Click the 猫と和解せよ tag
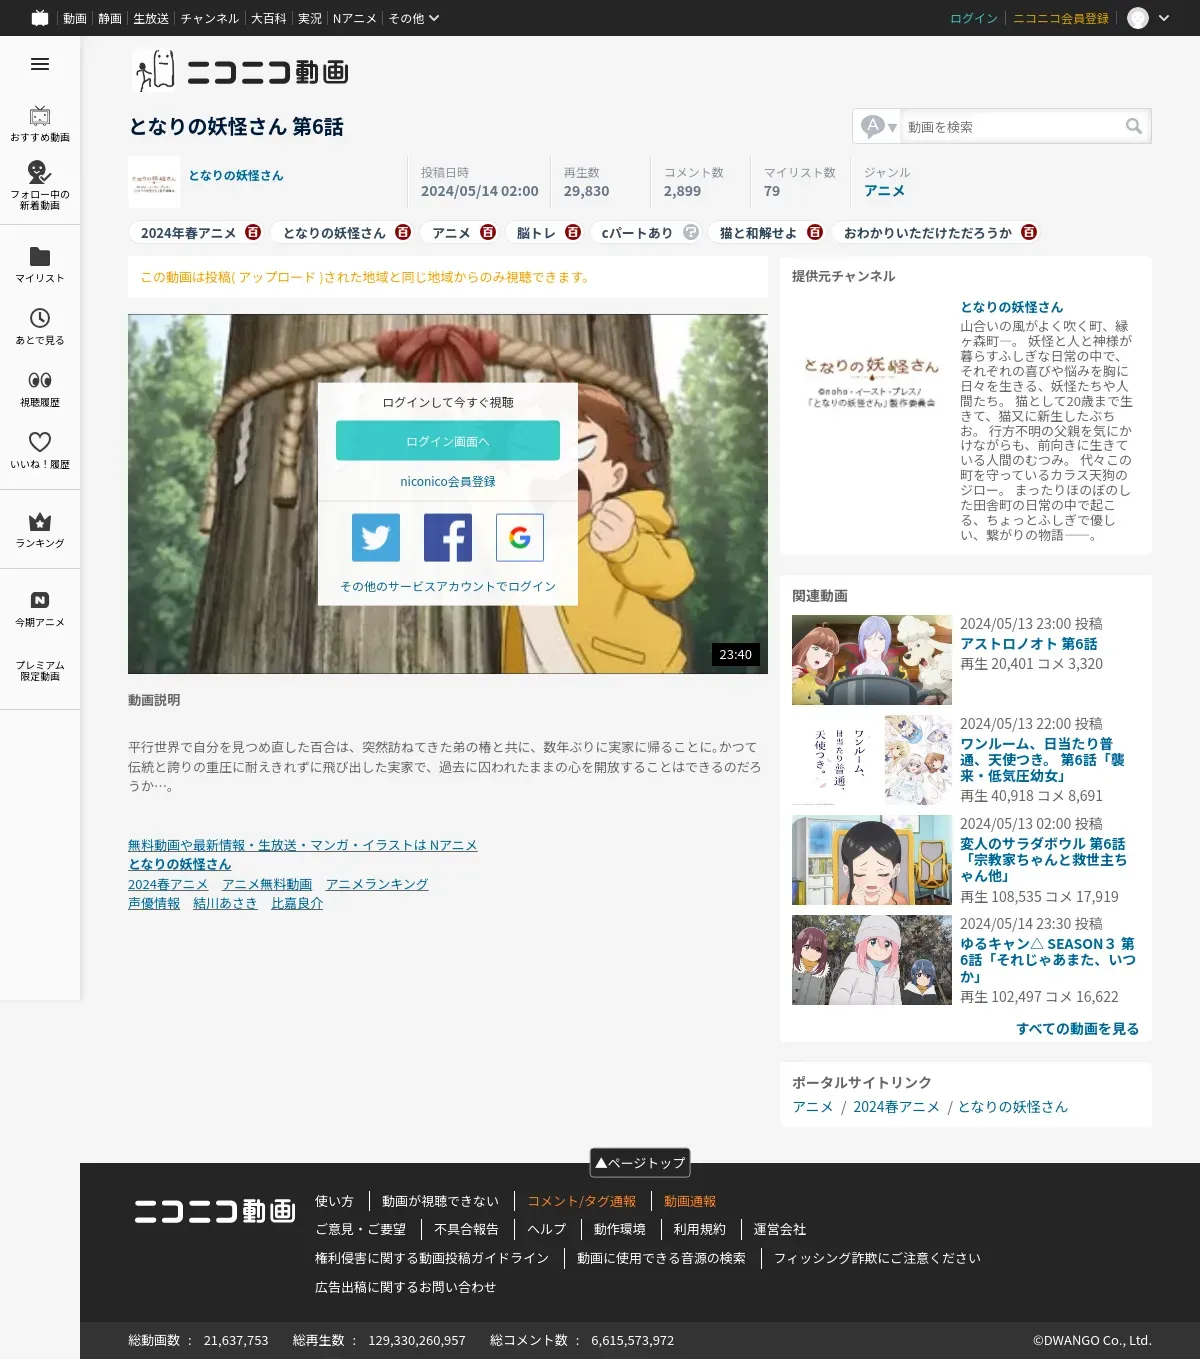 pos(758,232)
